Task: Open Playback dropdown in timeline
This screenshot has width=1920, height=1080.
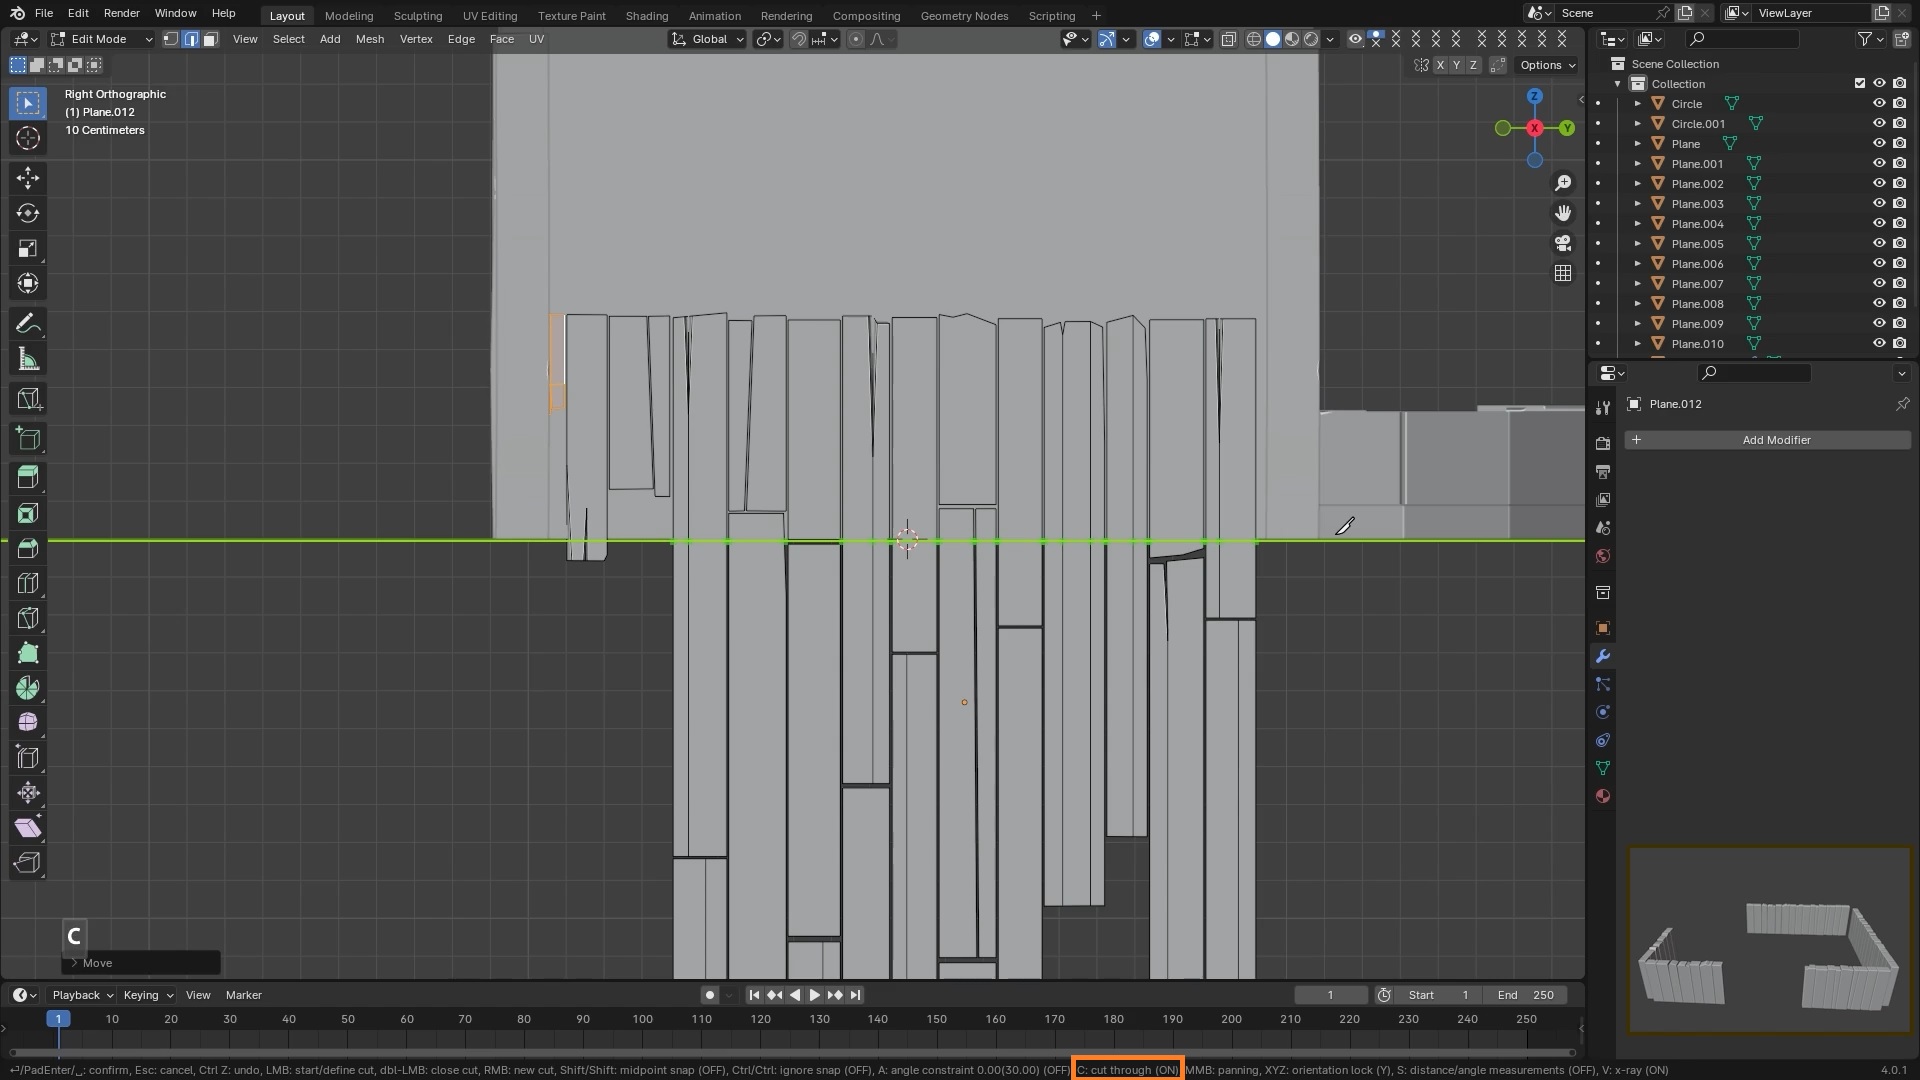Action: [81, 995]
